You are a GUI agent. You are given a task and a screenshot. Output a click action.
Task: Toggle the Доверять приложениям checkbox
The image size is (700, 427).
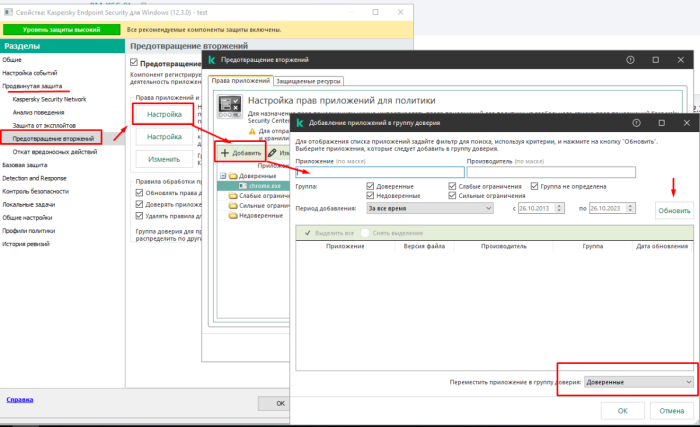click(x=139, y=204)
